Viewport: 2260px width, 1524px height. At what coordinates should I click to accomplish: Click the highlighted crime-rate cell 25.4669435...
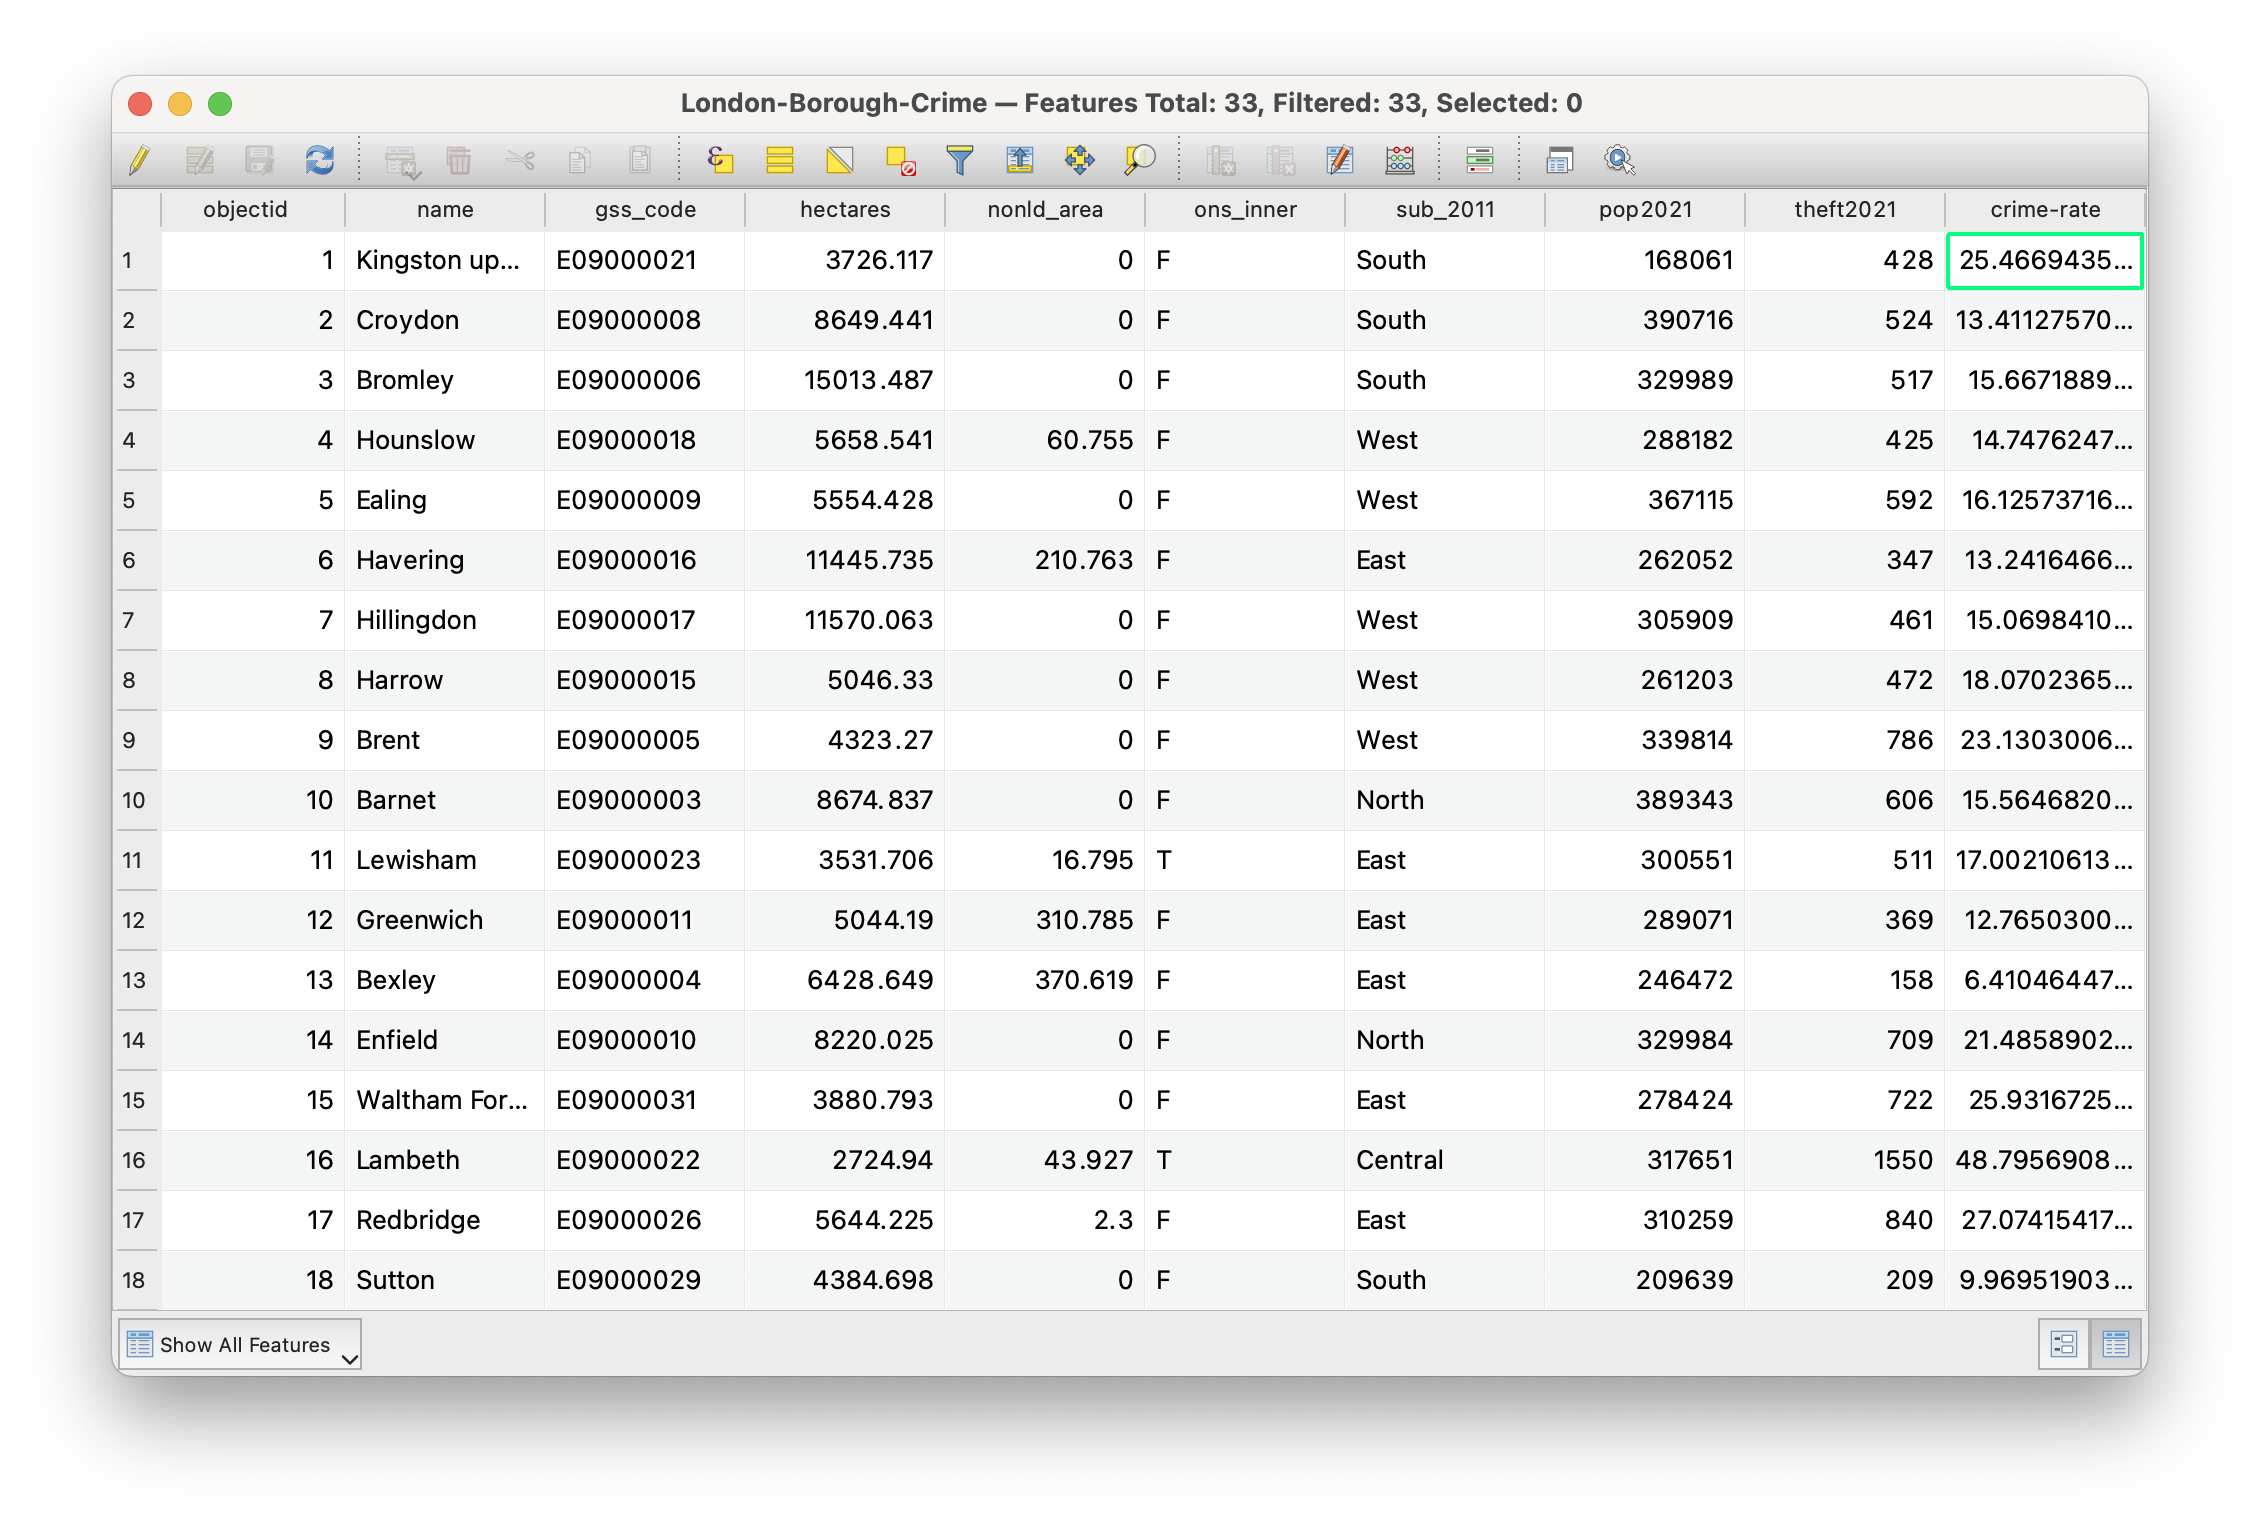click(x=2045, y=261)
